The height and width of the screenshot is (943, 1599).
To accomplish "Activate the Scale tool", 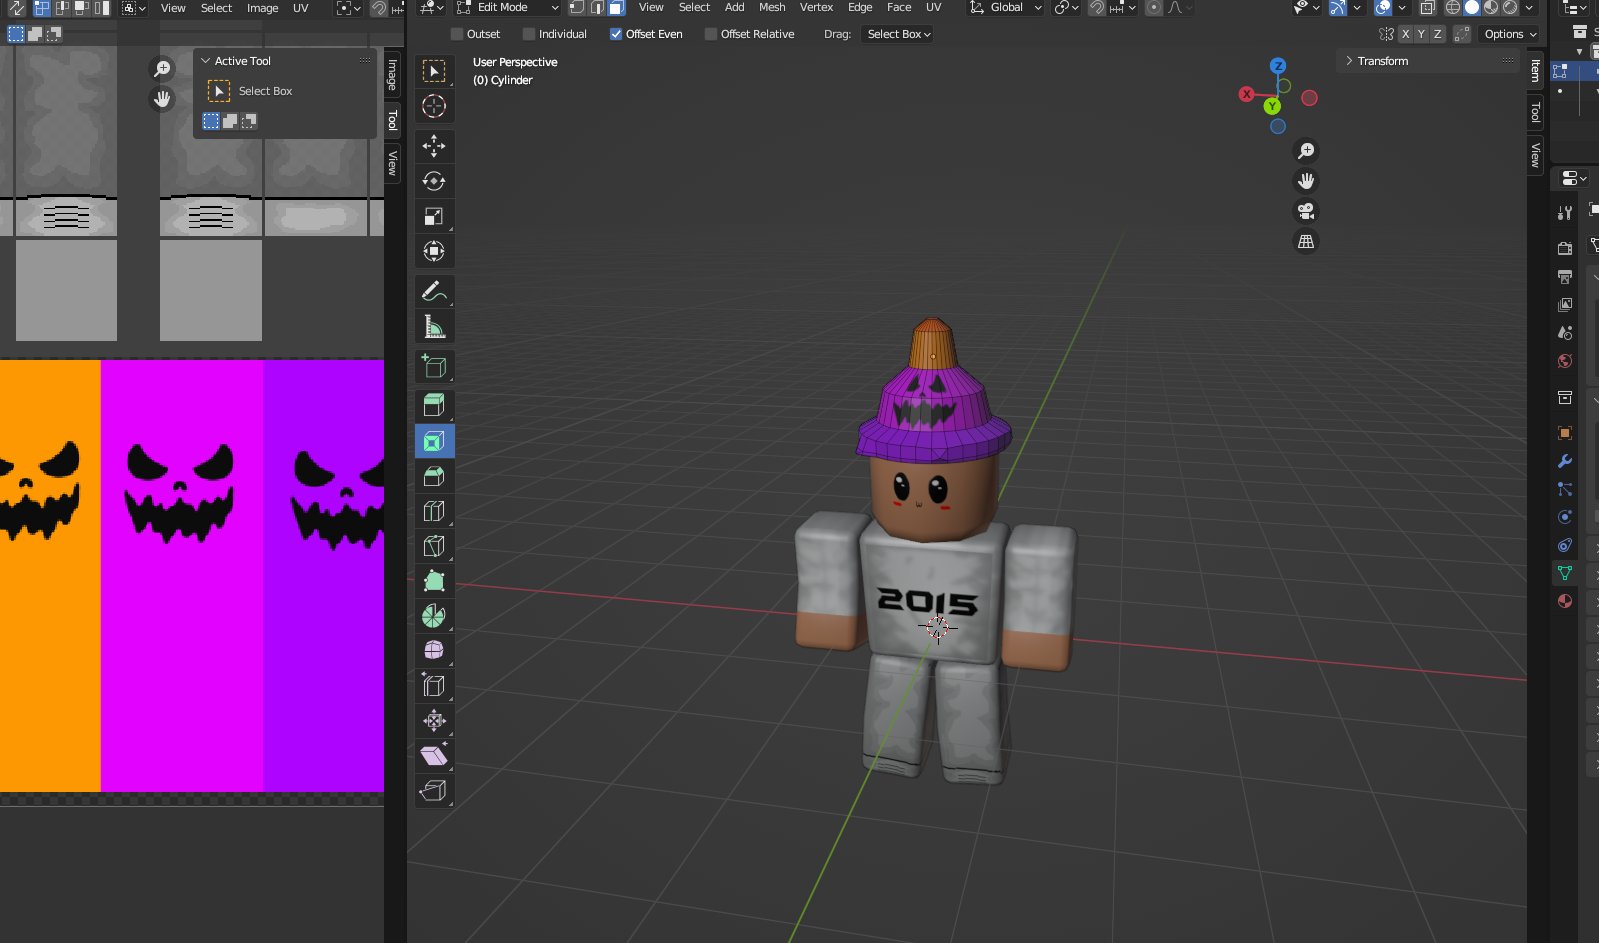I will tap(434, 216).
